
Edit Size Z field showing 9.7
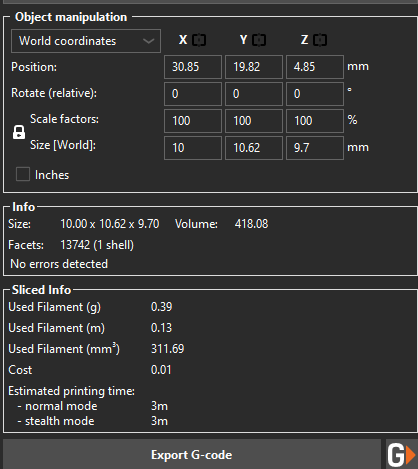tap(315, 148)
